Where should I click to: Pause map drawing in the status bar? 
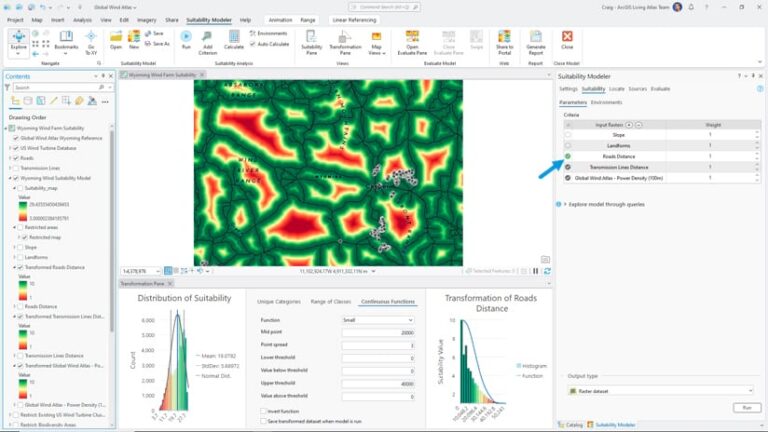(x=536, y=271)
